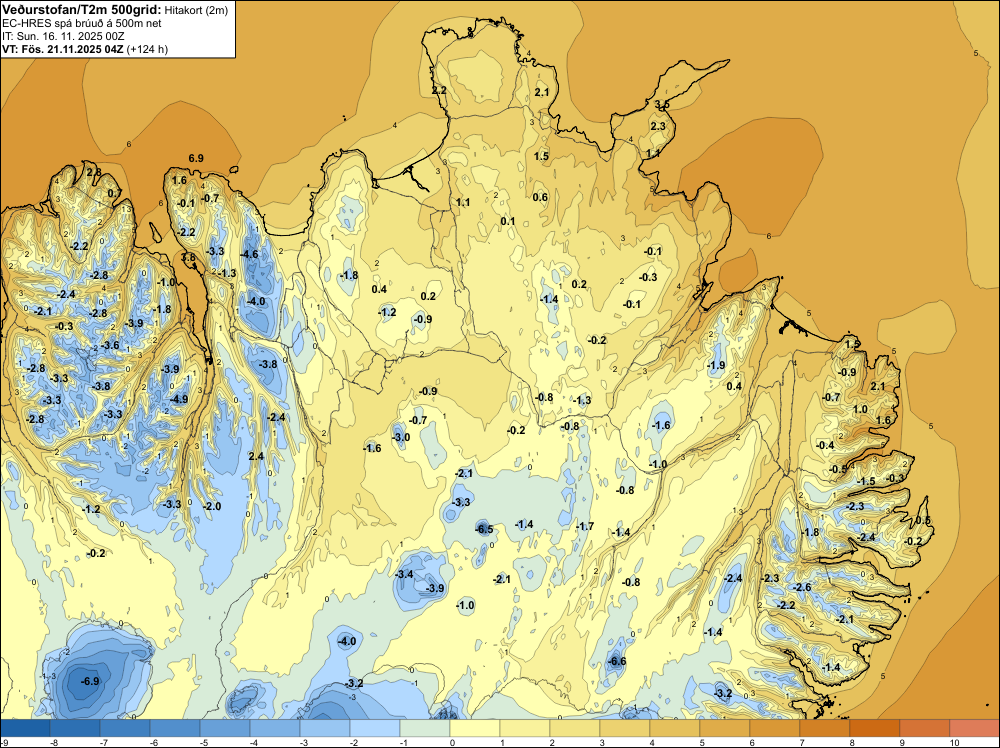Image resolution: width=1000 pixels, height=748 pixels.
Task: Click the -1.7 temperature value
Action: [584, 526]
